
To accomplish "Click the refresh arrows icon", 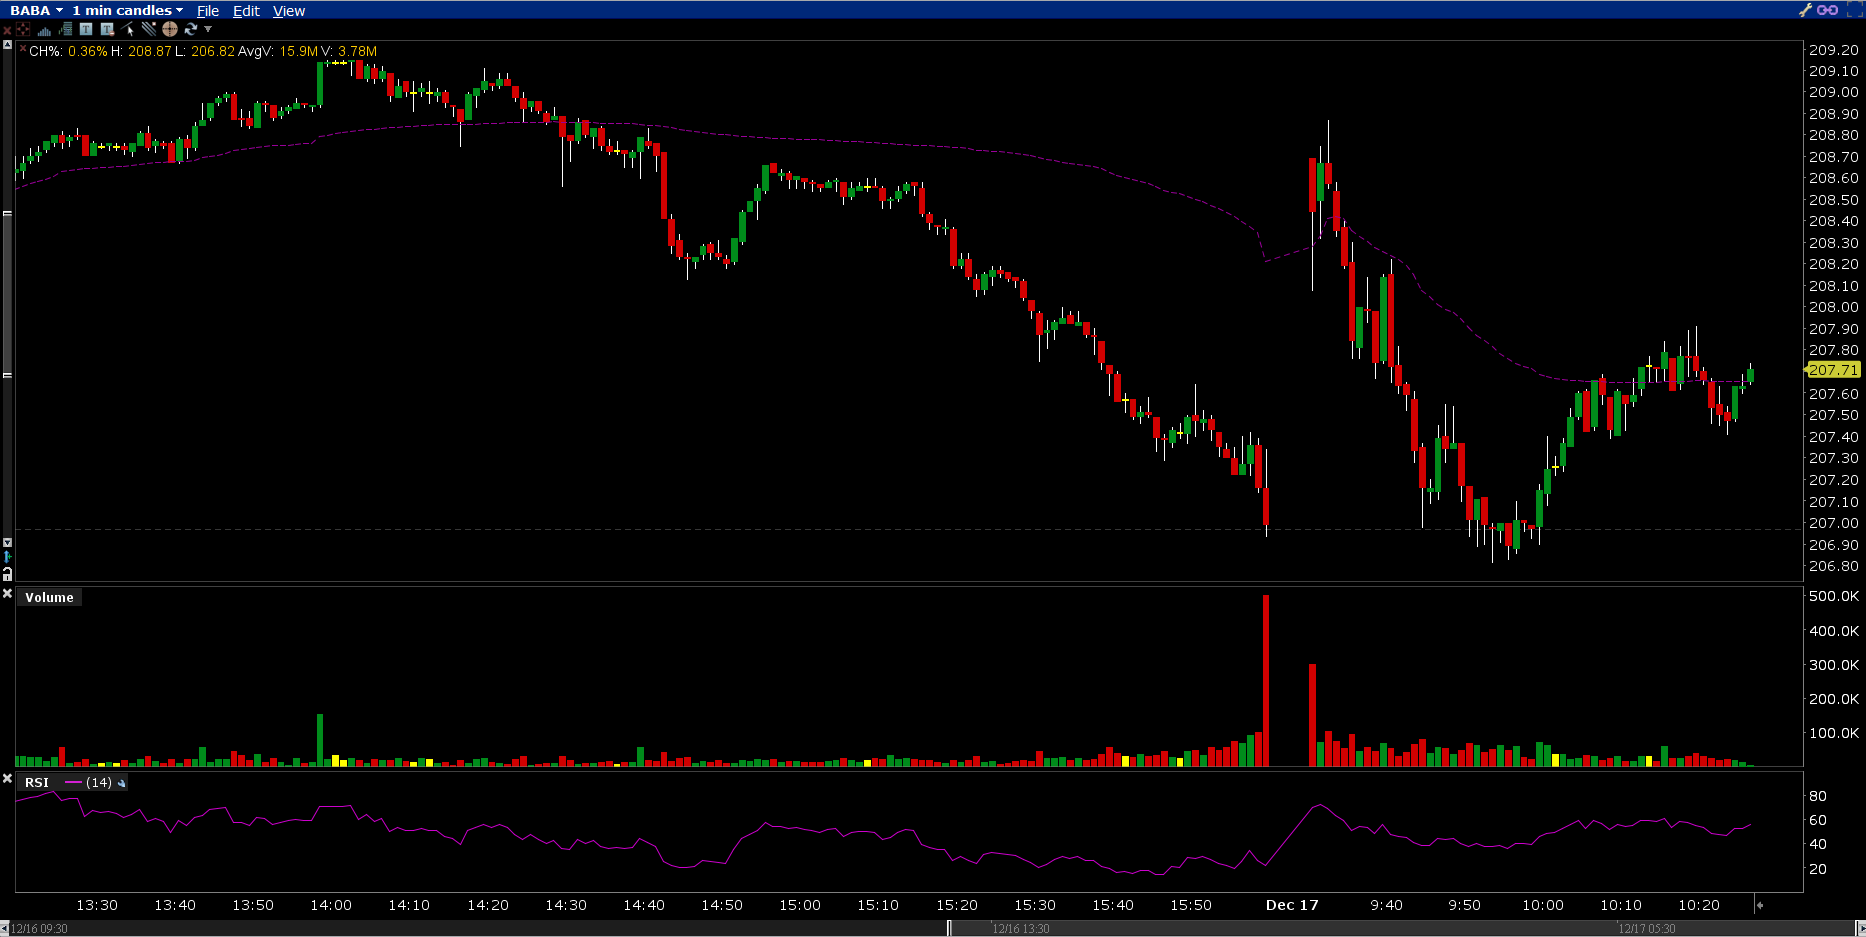I will [x=190, y=29].
